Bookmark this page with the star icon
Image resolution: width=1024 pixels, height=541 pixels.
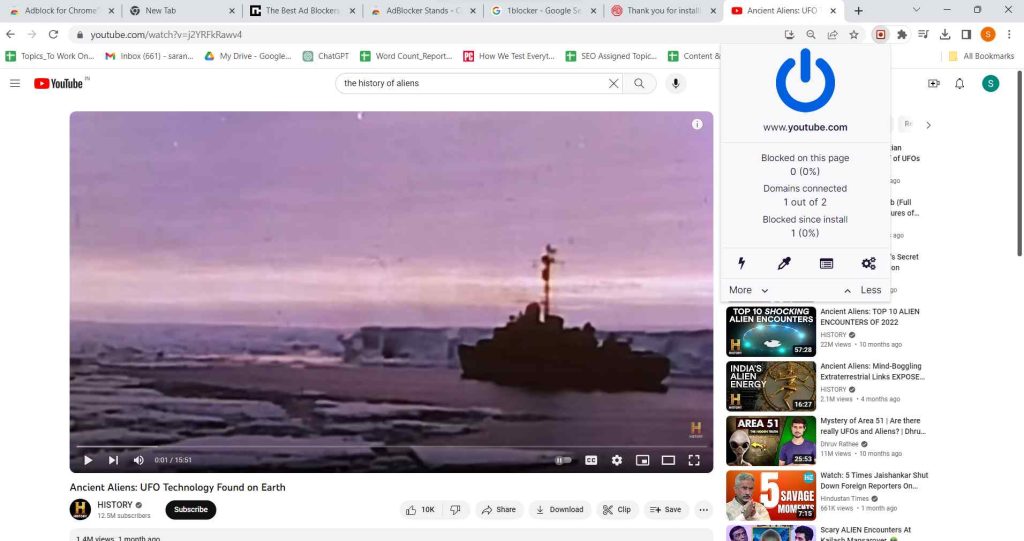(x=854, y=35)
